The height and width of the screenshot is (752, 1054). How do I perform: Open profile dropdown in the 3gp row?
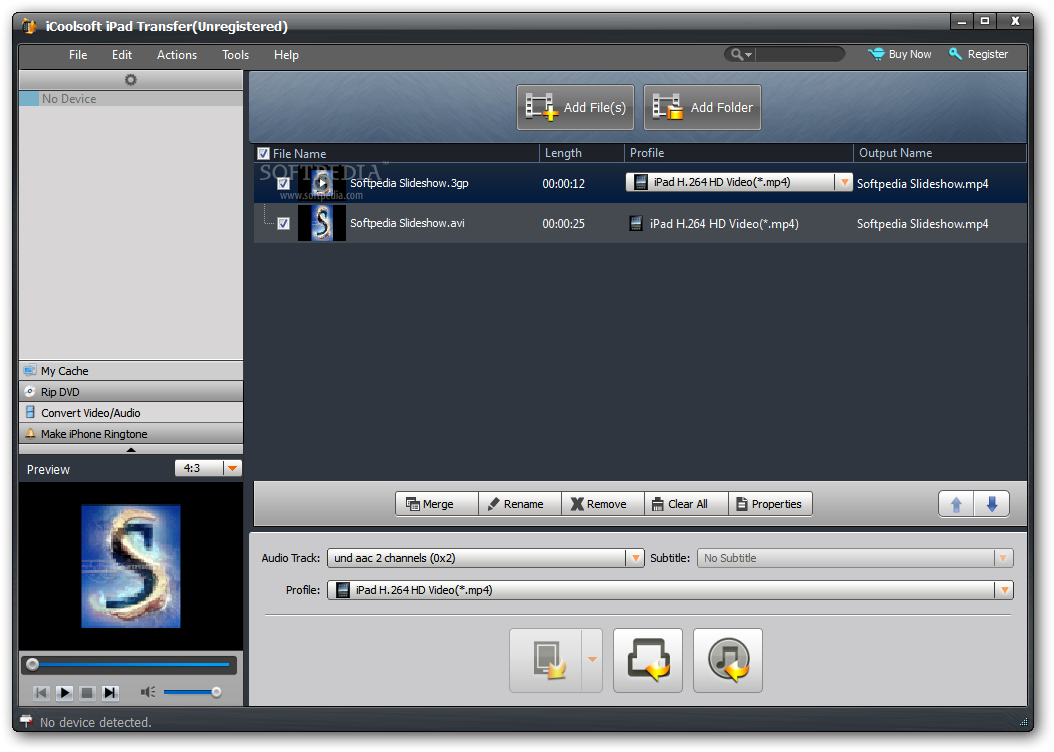point(844,182)
